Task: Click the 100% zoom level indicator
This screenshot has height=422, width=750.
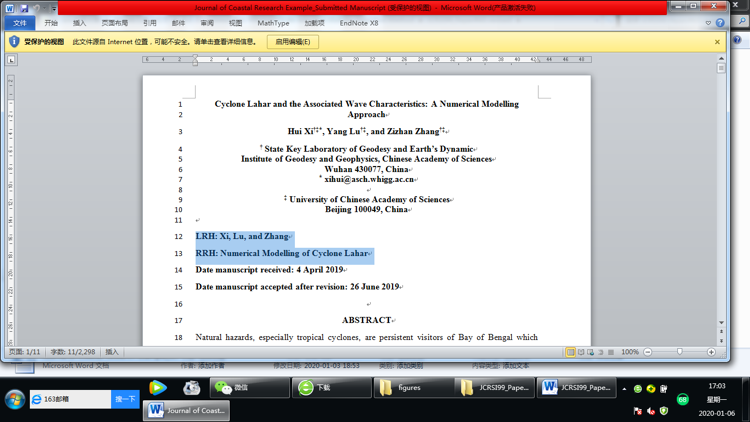Action: click(630, 352)
